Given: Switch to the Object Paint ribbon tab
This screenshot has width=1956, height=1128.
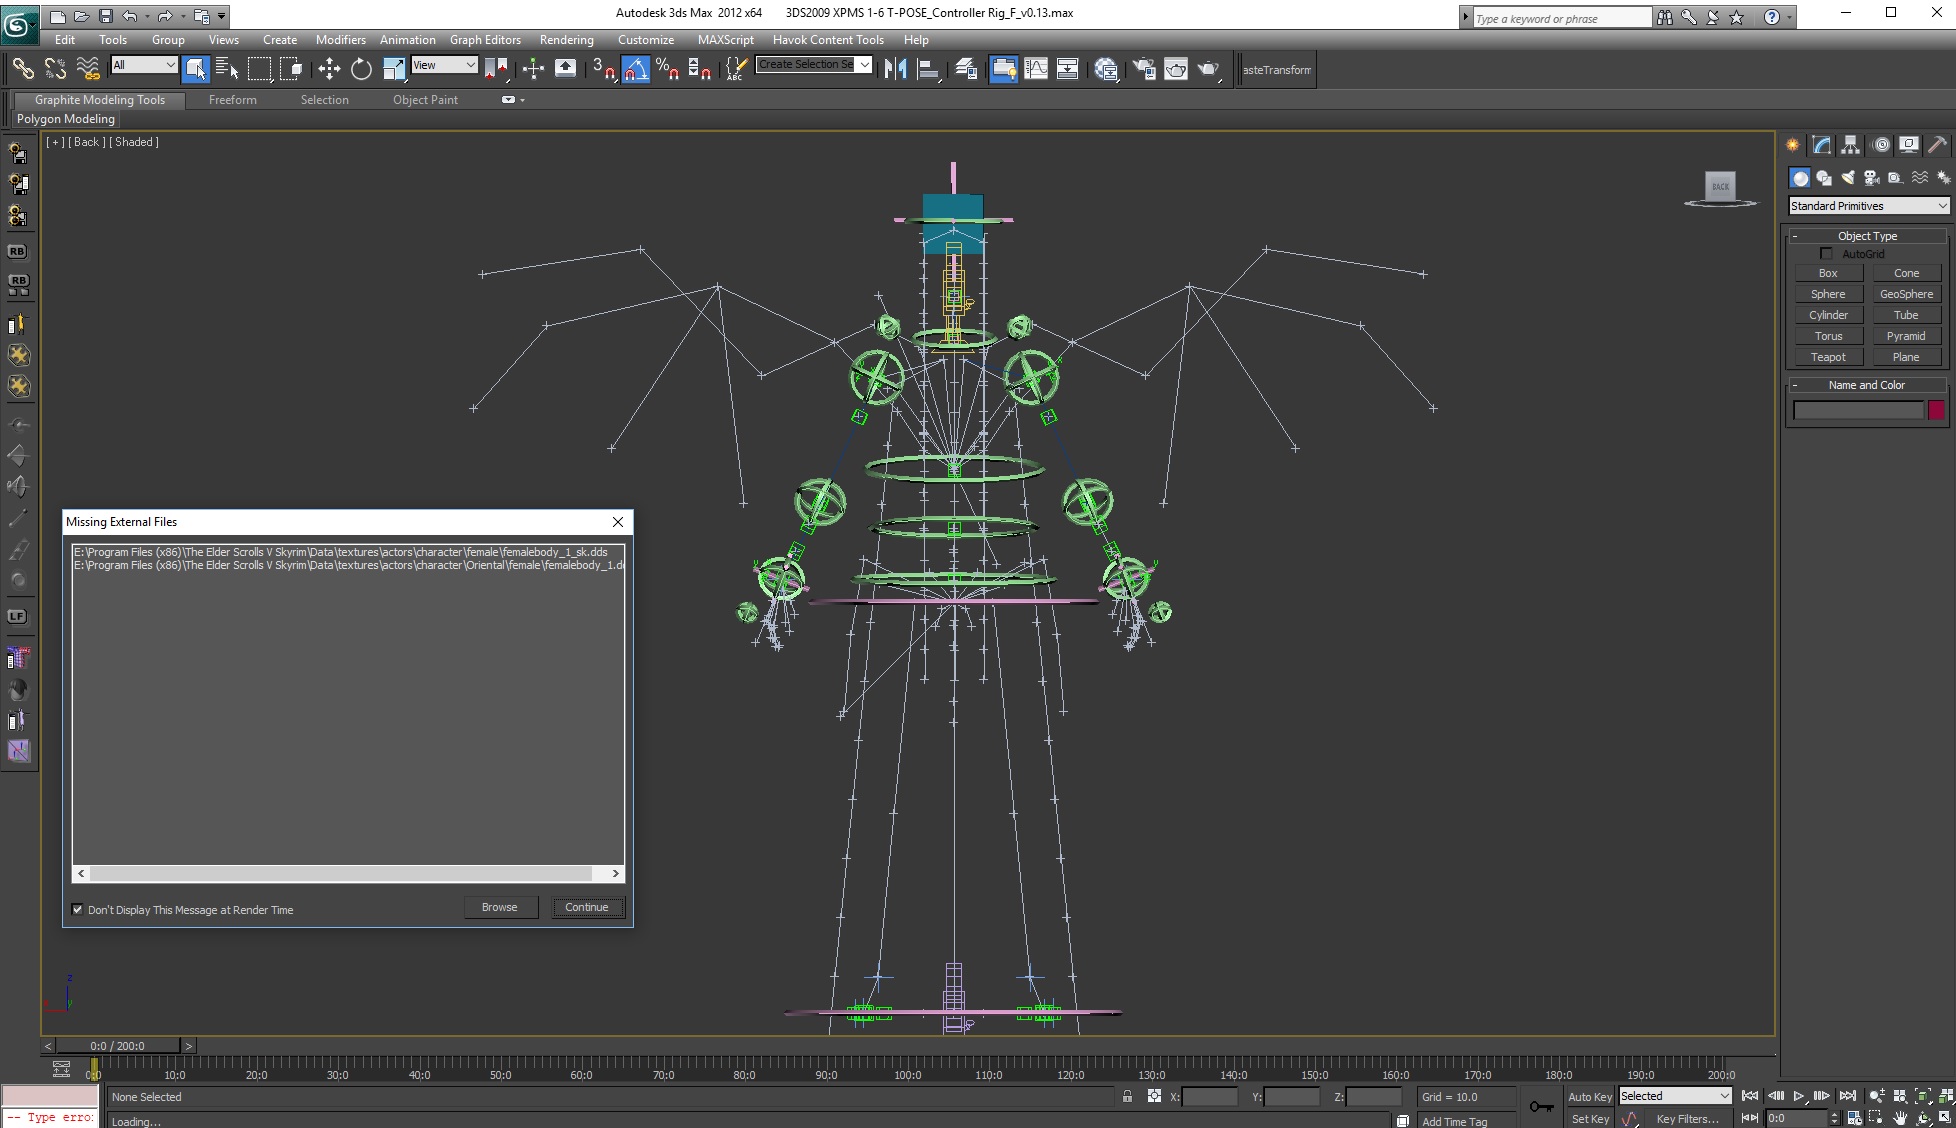Looking at the screenshot, I should [425, 100].
